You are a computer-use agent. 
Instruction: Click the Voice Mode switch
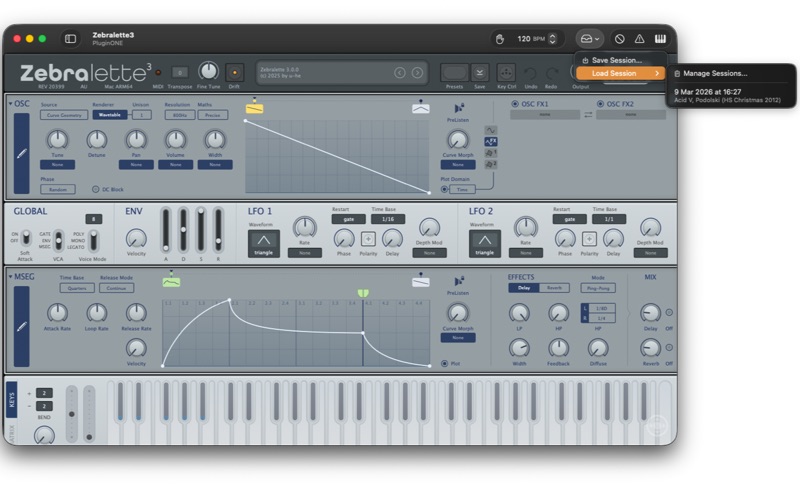tap(93, 240)
